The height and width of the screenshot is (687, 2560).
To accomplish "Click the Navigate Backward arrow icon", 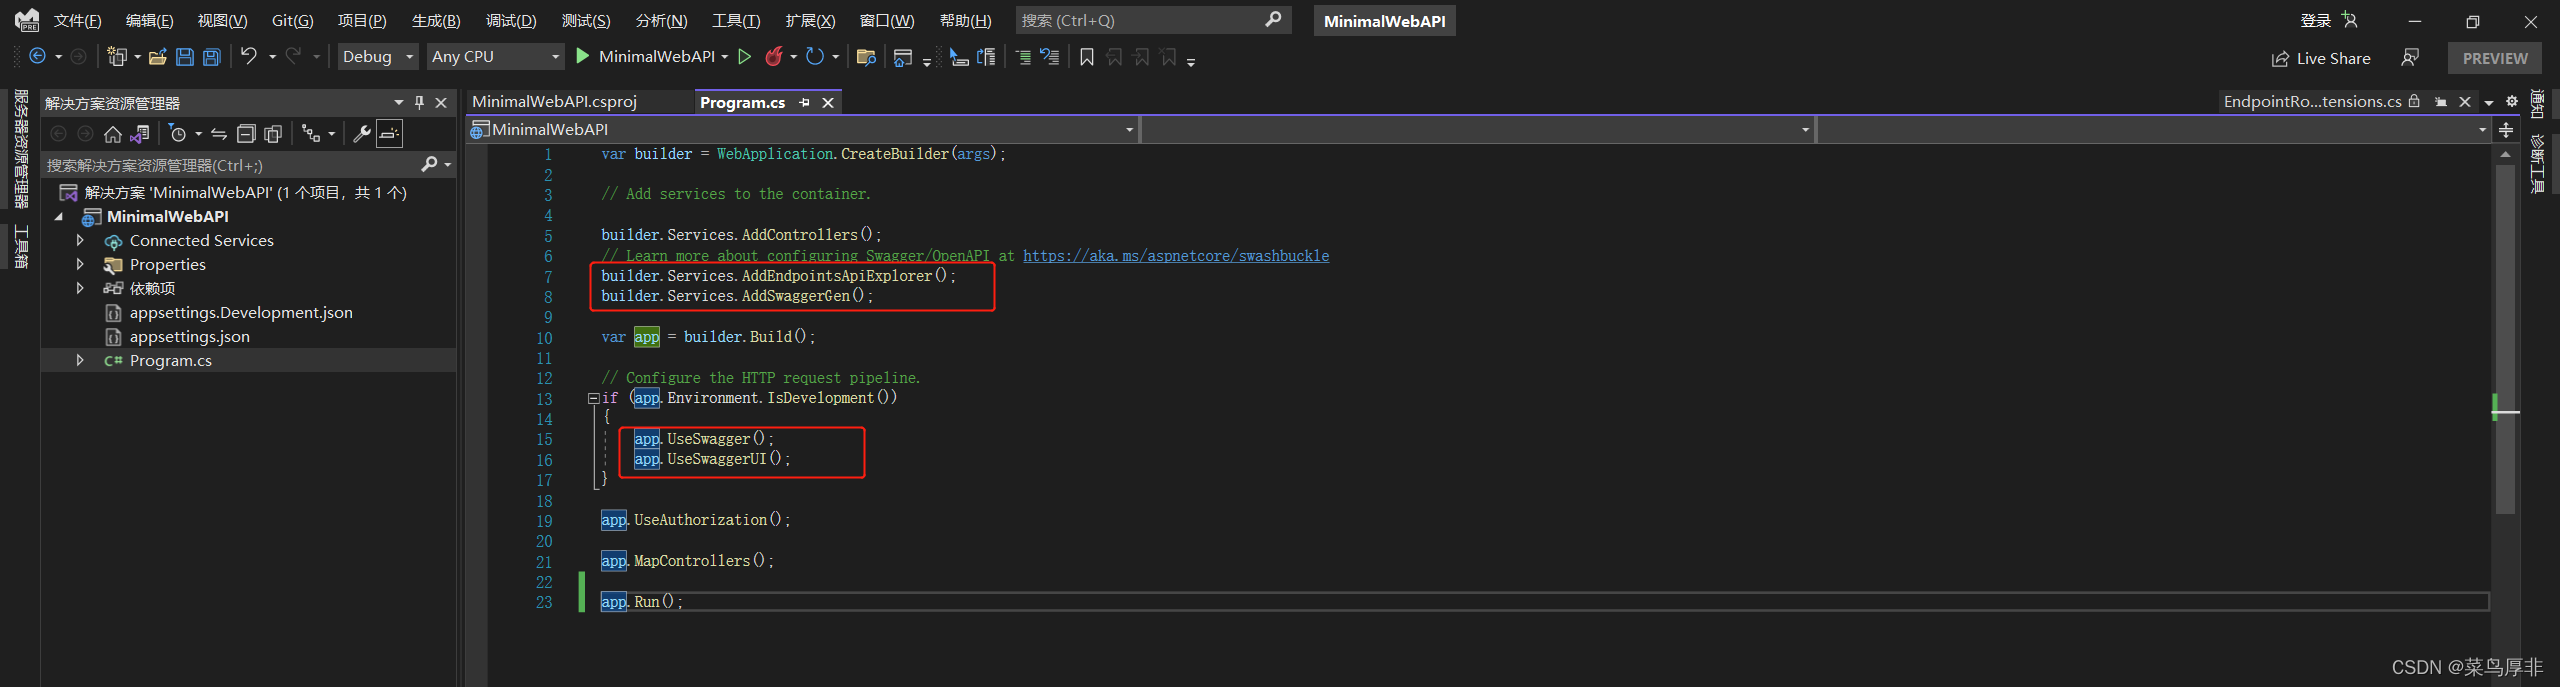I will 37,57.
